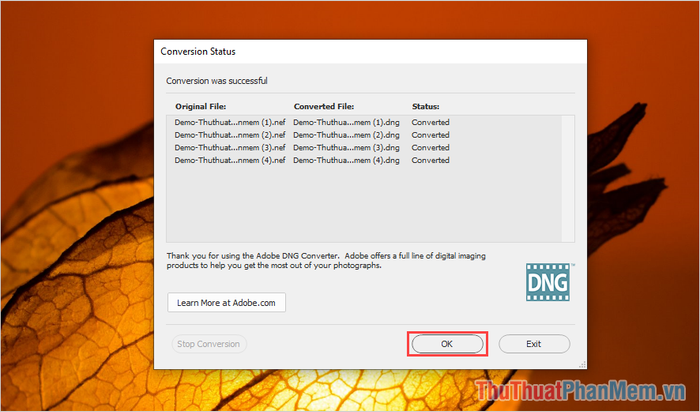Click the DNG logo icon
The image size is (700, 412).
548,282
